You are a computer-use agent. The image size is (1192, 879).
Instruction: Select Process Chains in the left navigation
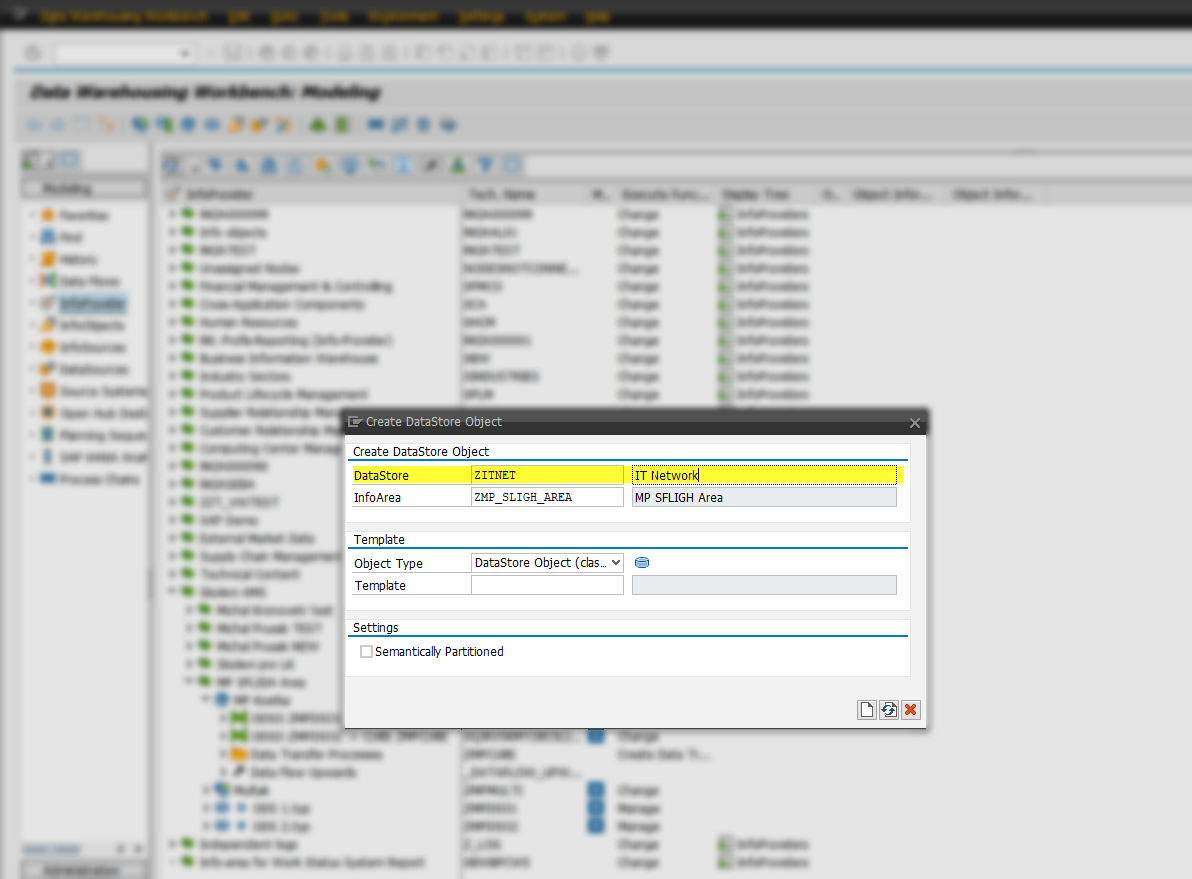pos(99,480)
